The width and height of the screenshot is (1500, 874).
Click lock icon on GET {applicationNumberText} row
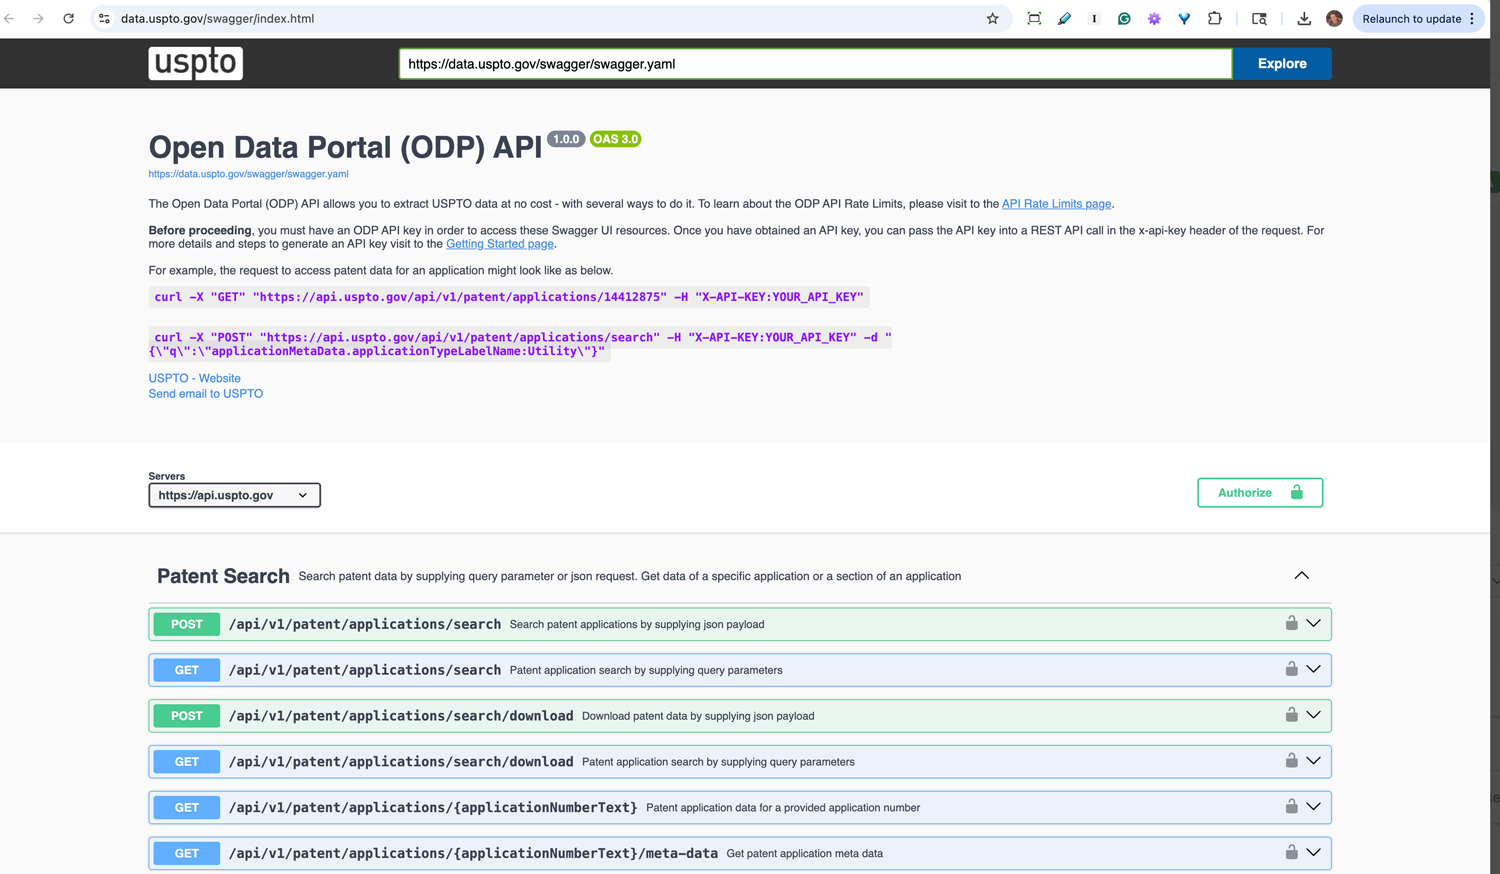coord(1291,806)
